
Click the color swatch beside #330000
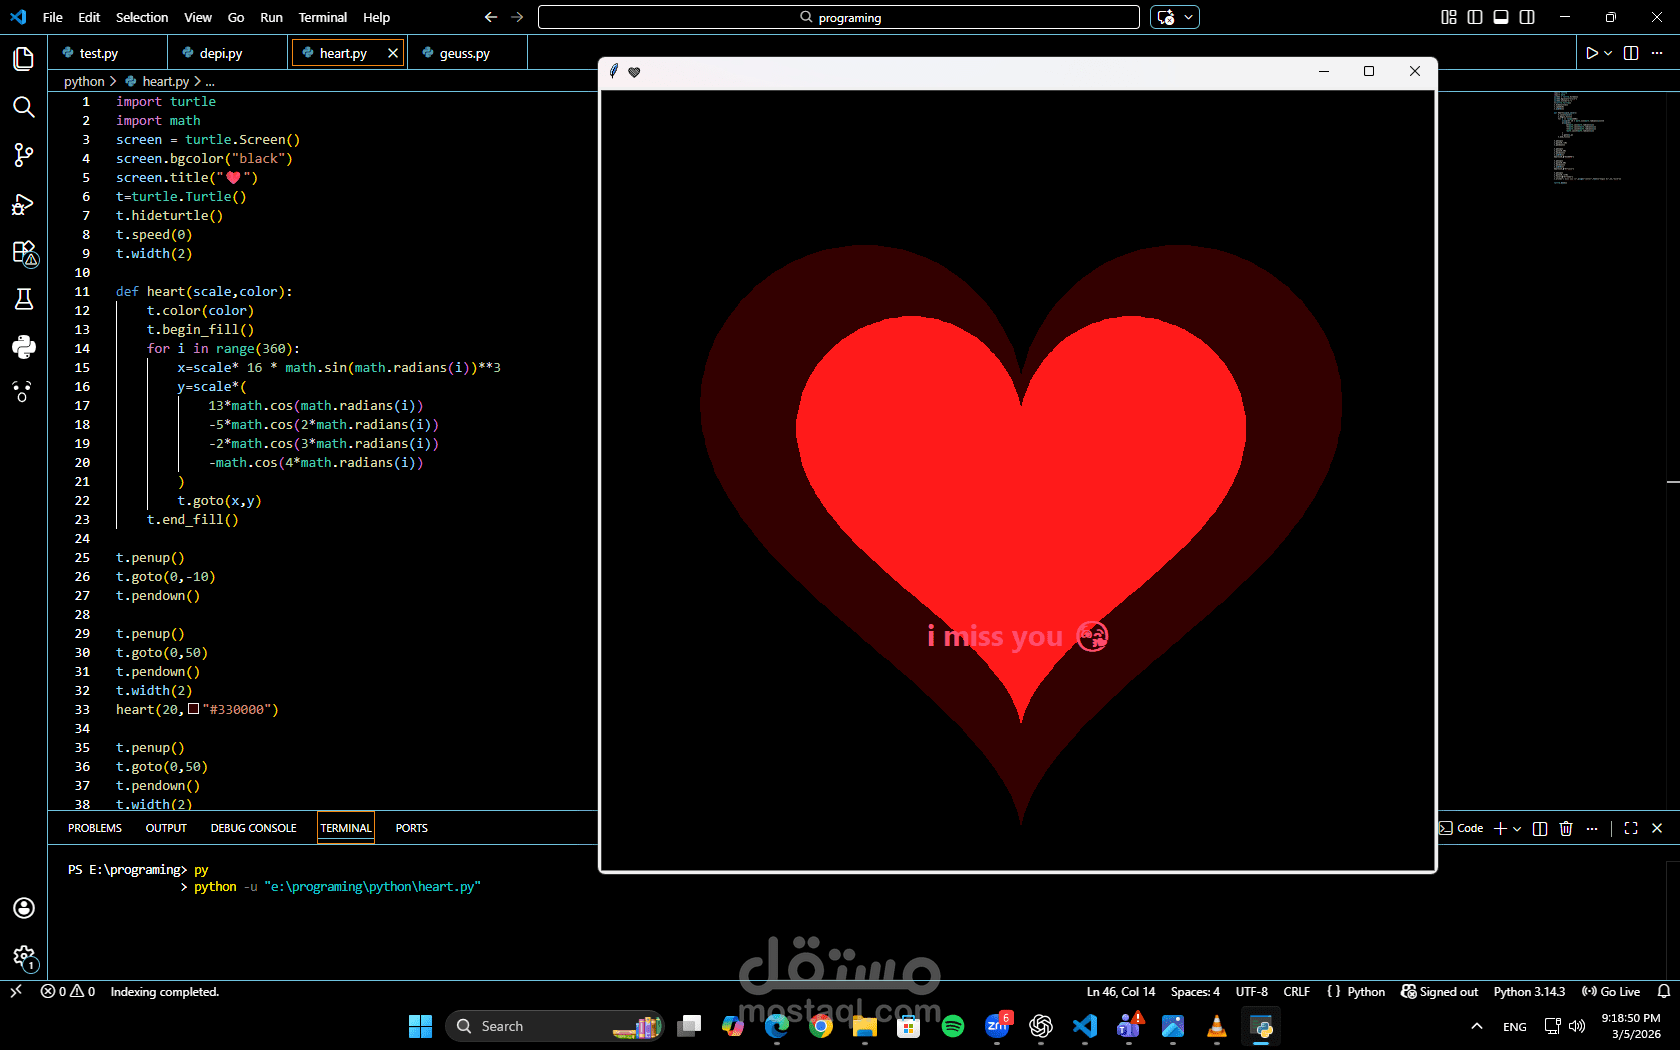point(194,709)
